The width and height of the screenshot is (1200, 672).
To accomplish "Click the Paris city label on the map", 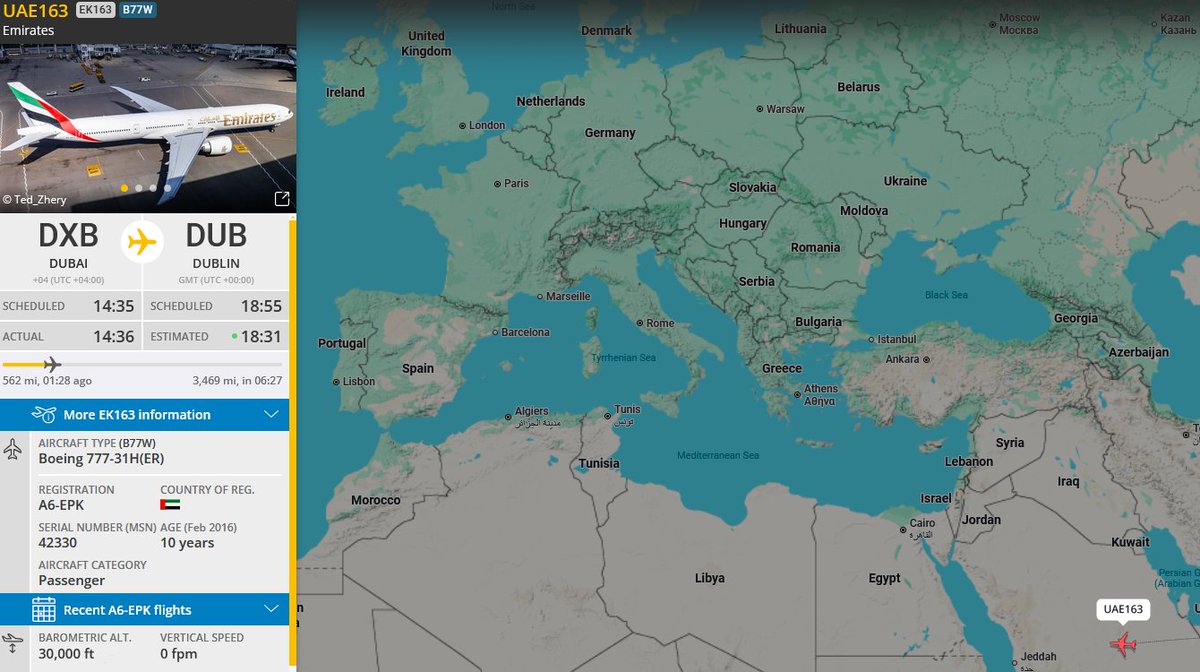I will pyautogui.click(x=517, y=183).
